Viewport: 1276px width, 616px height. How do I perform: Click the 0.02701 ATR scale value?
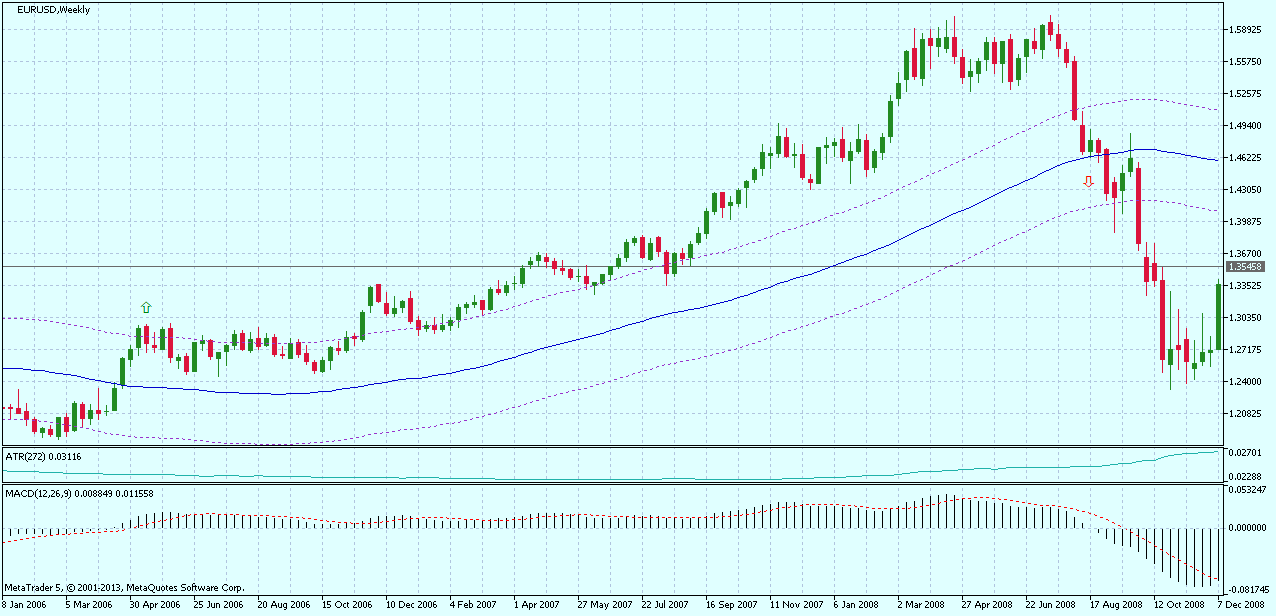click(1246, 454)
